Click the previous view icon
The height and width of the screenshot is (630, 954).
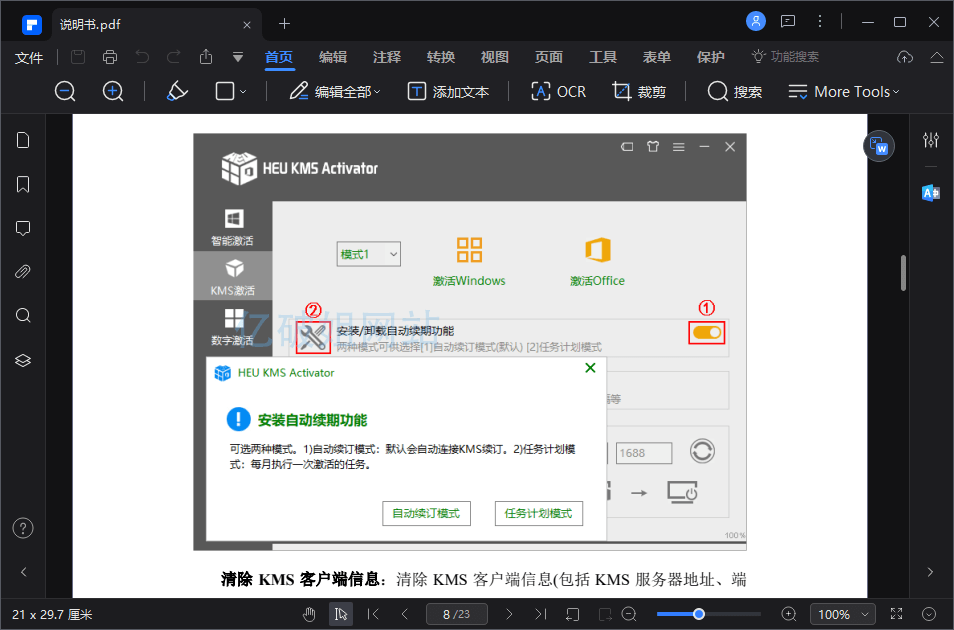click(x=573, y=615)
